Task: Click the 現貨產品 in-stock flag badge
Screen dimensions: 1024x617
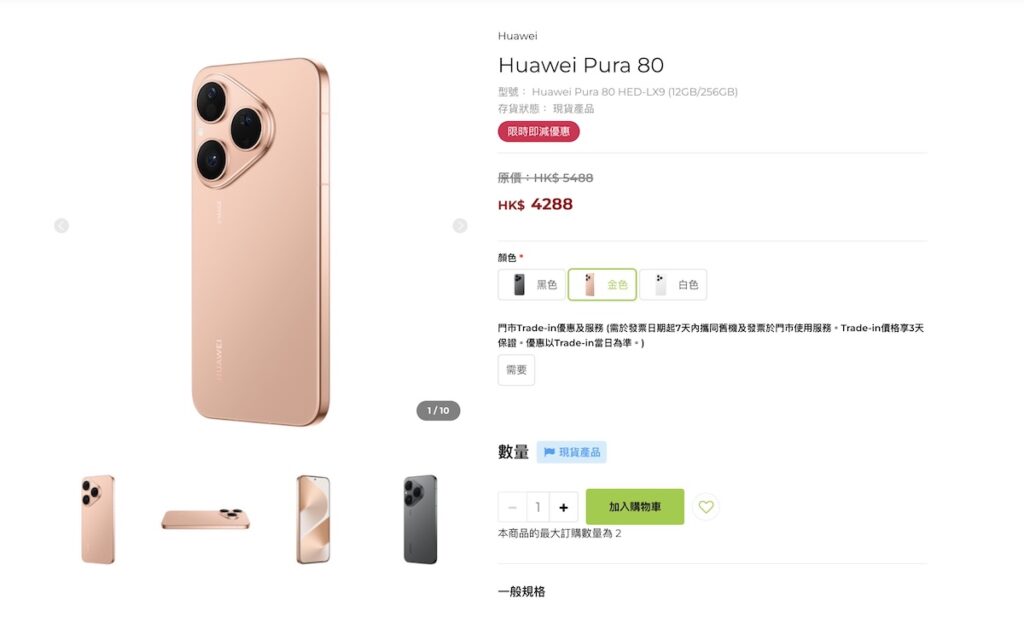Action: (571, 452)
